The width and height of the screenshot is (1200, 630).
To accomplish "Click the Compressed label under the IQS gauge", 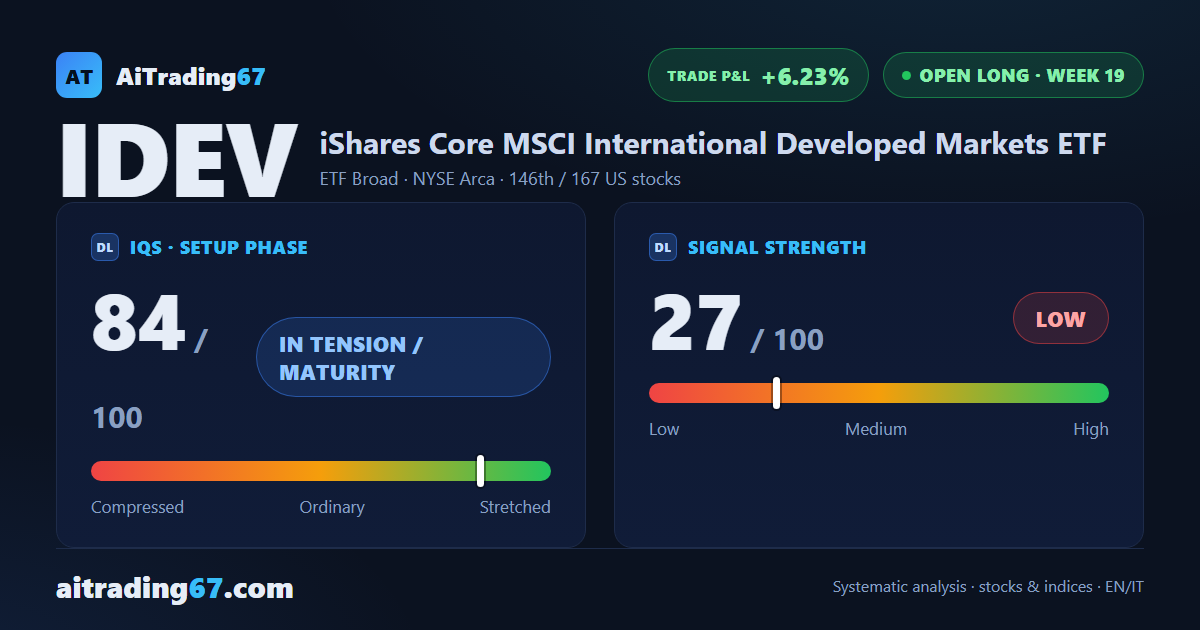I will pyautogui.click(x=137, y=507).
